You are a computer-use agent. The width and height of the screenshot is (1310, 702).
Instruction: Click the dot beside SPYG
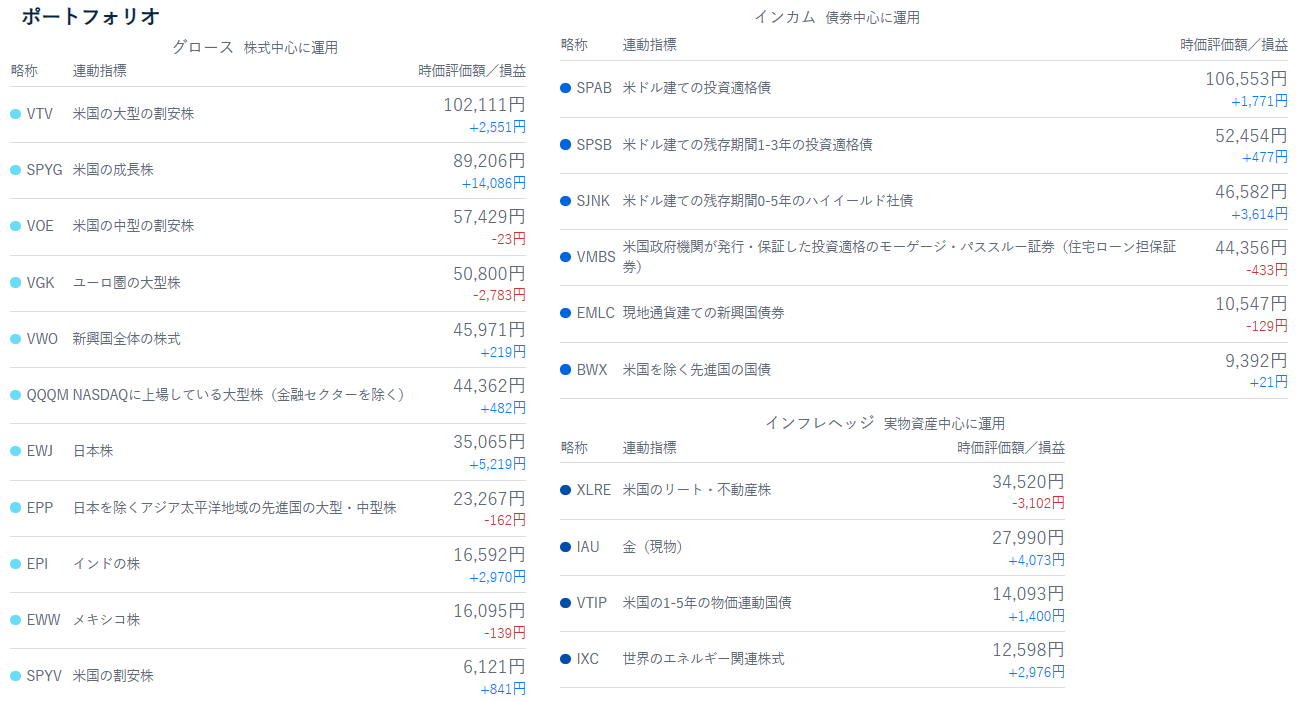(15, 170)
